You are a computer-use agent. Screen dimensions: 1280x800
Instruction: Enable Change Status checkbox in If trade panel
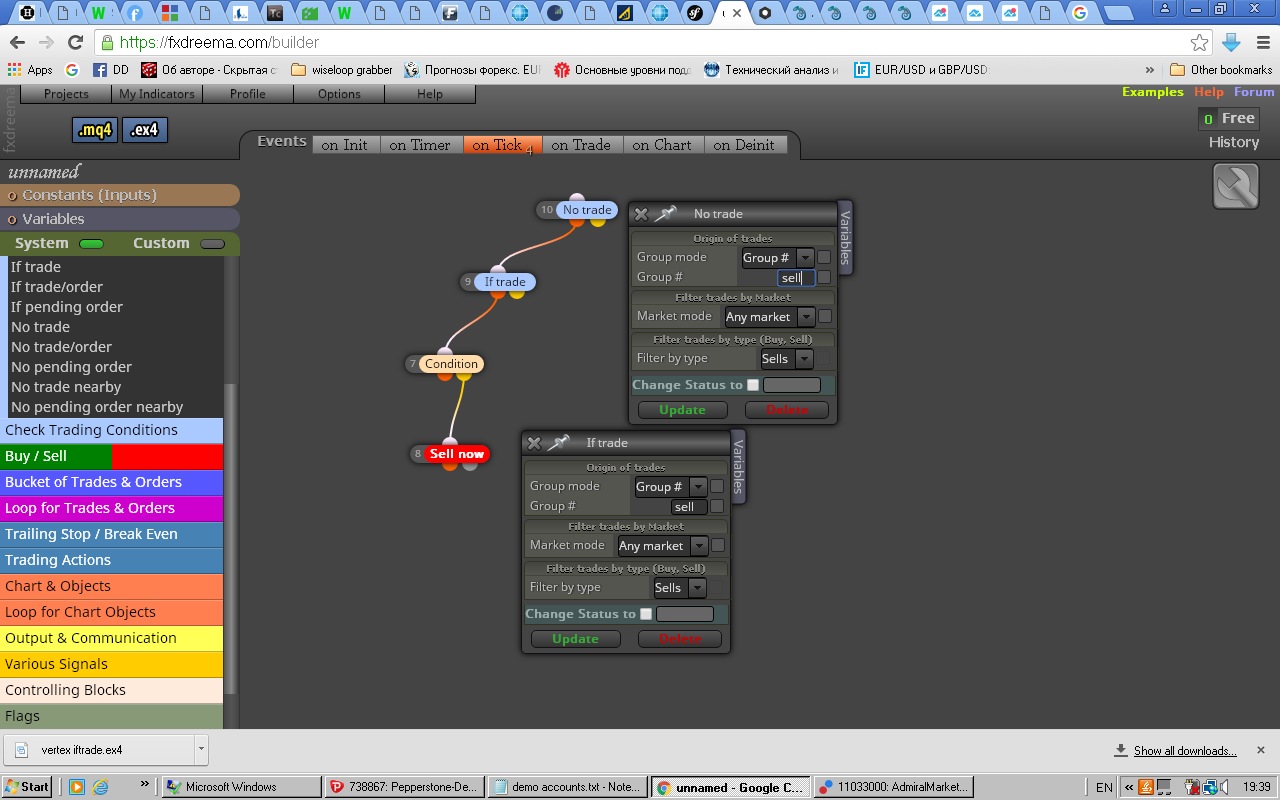pyautogui.click(x=646, y=614)
